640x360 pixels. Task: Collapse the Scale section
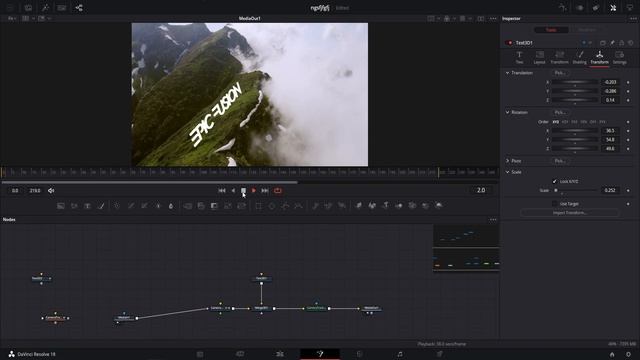tap(507, 172)
